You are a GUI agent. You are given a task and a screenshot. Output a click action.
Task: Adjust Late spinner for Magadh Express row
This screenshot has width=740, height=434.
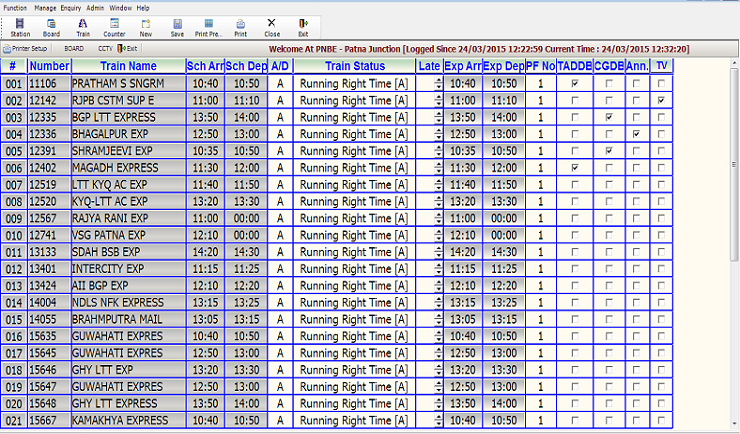pos(438,168)
